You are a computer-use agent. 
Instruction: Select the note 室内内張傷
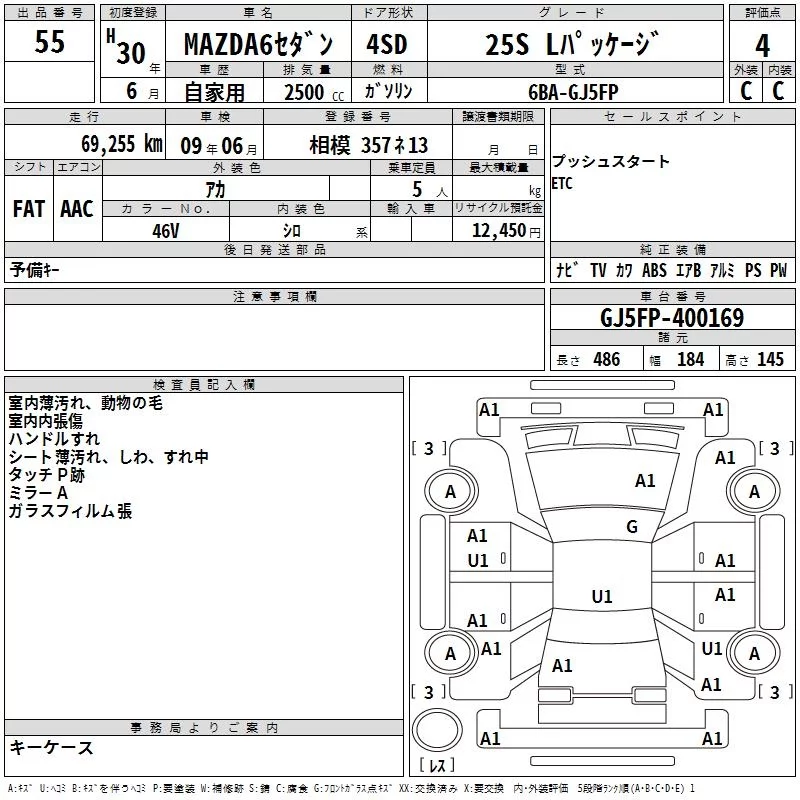[x=45, y=421]
